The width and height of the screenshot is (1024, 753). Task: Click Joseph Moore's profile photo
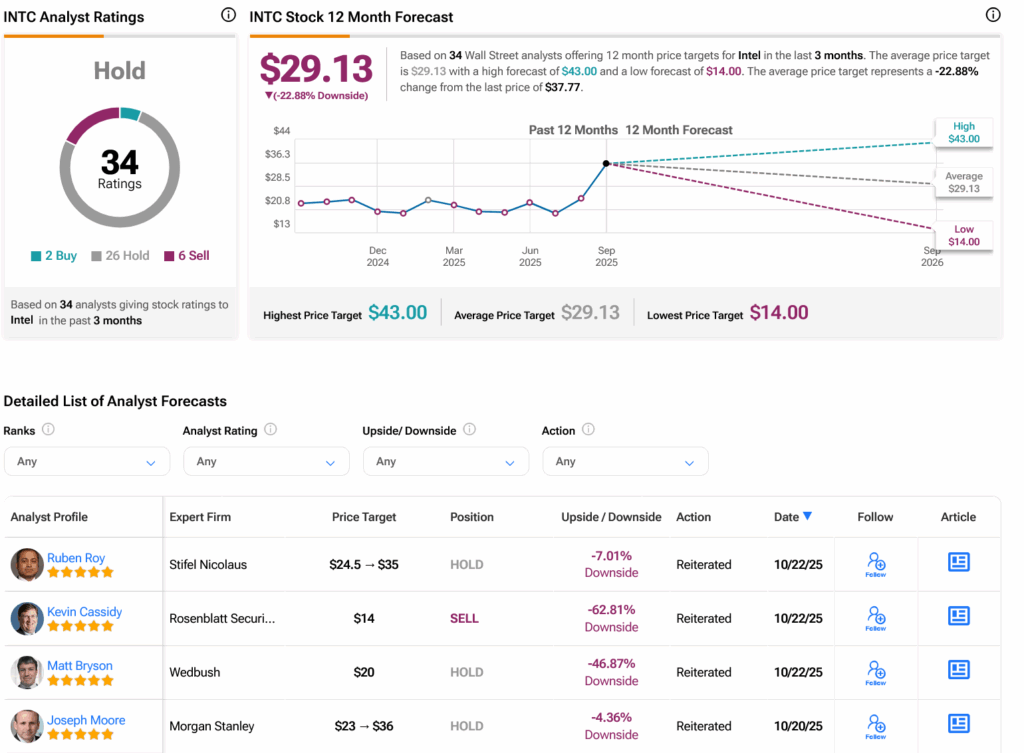27,726
